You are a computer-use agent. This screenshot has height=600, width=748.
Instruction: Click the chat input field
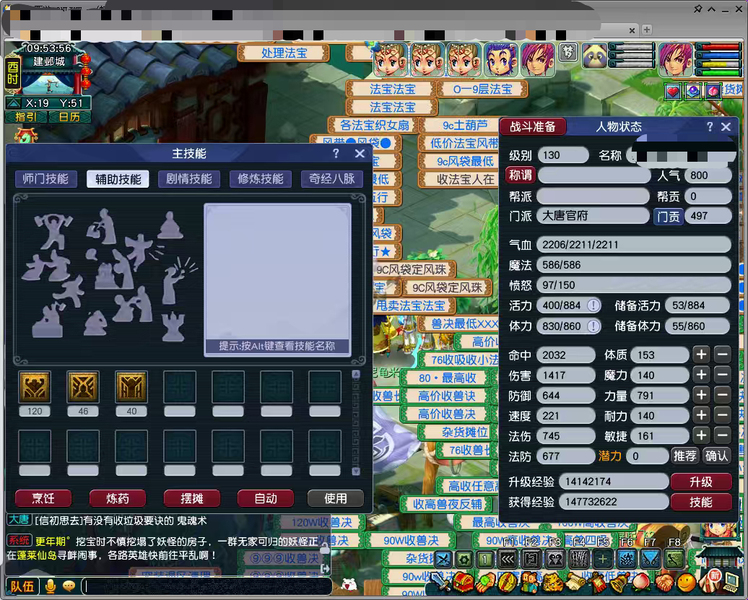pyautogui.click(x=207, y=586)
